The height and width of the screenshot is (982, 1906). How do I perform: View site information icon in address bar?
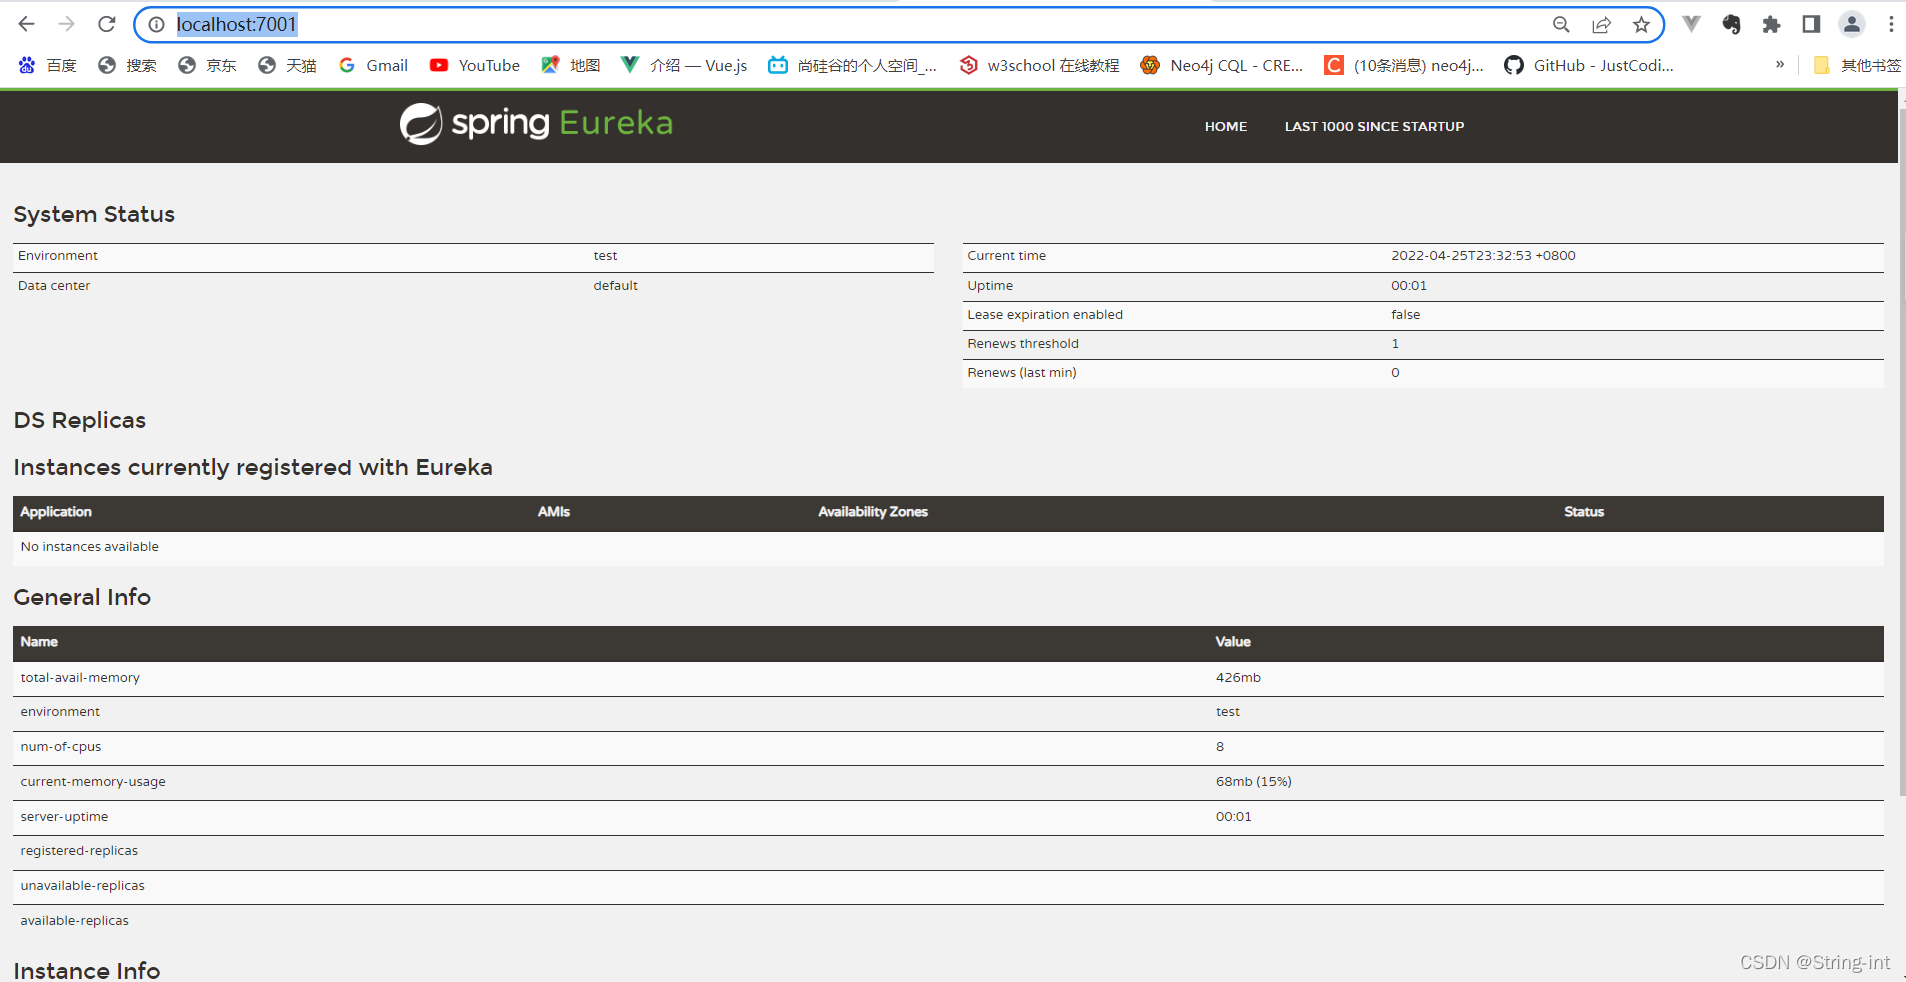(157, 24)
